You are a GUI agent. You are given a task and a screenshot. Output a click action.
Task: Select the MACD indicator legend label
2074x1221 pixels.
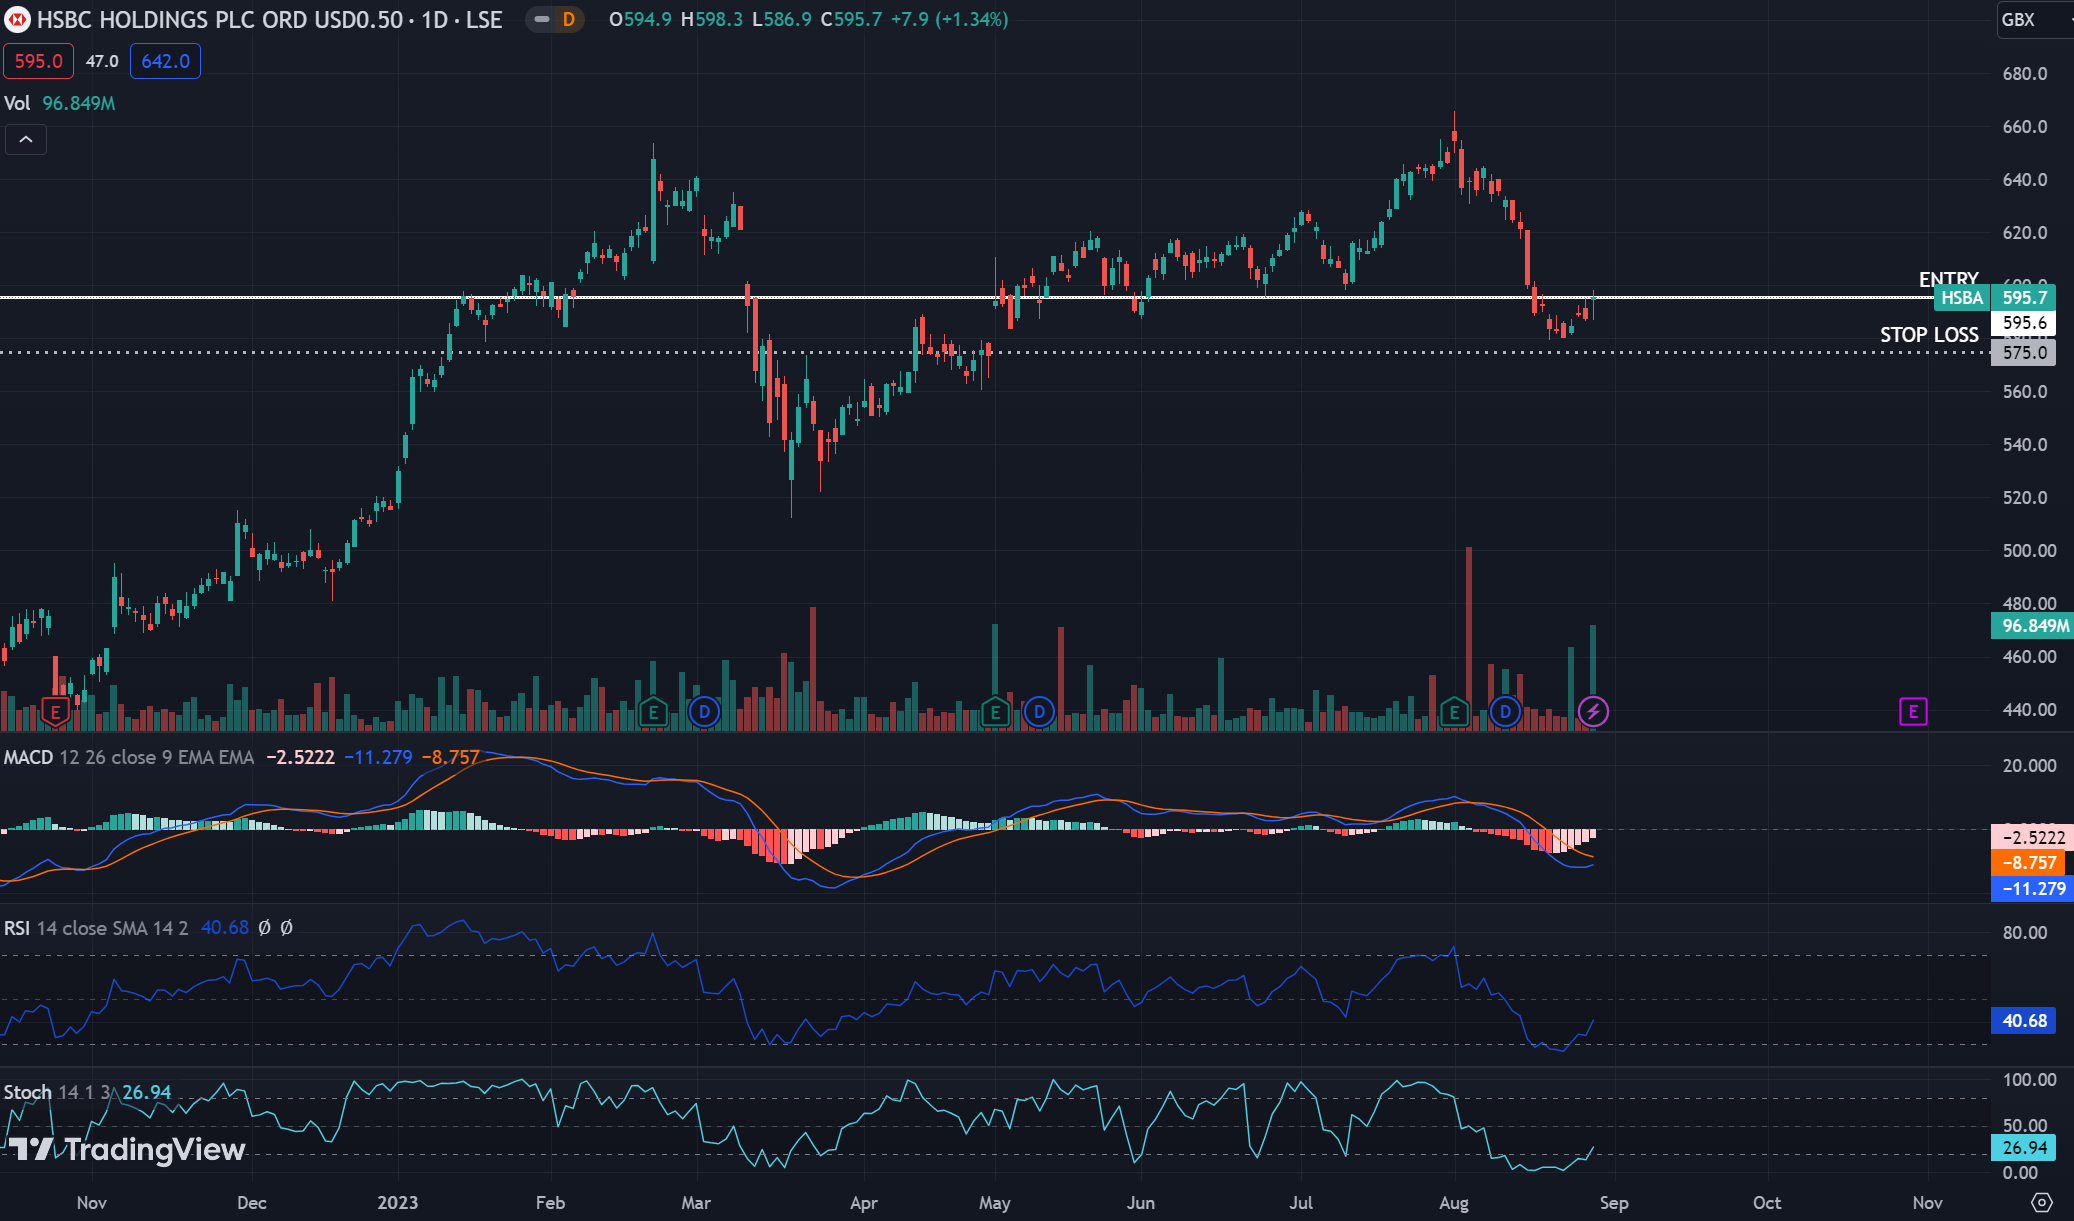[x=28, y=757]
